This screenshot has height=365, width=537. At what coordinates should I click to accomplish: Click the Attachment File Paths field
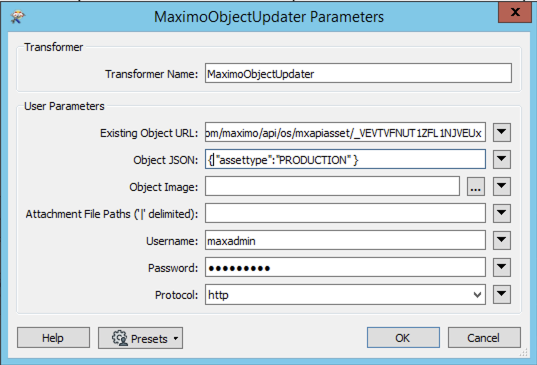(x=345, y=213)
